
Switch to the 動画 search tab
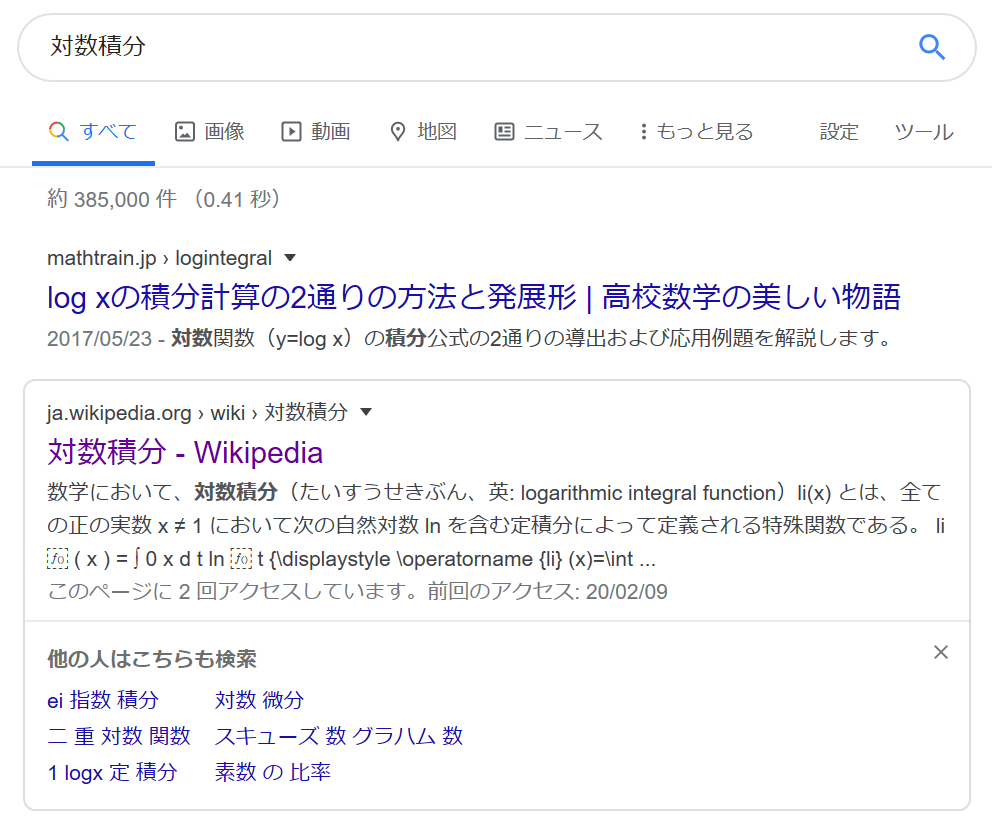click(330, 131)
